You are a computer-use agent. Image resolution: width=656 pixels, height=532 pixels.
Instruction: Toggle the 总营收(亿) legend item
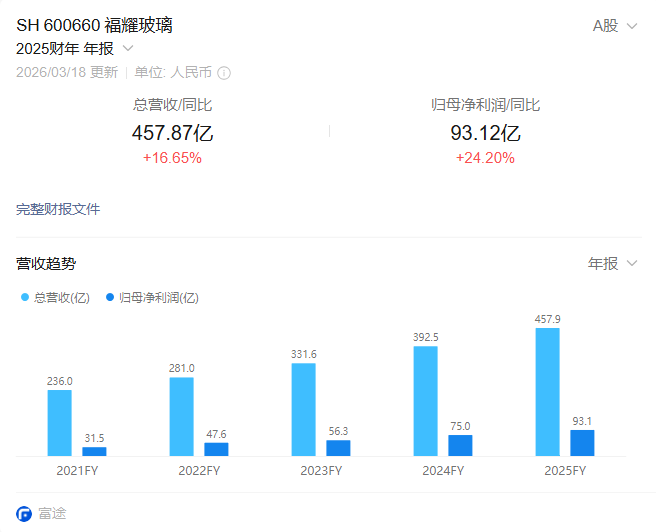[x=55, y=297]
